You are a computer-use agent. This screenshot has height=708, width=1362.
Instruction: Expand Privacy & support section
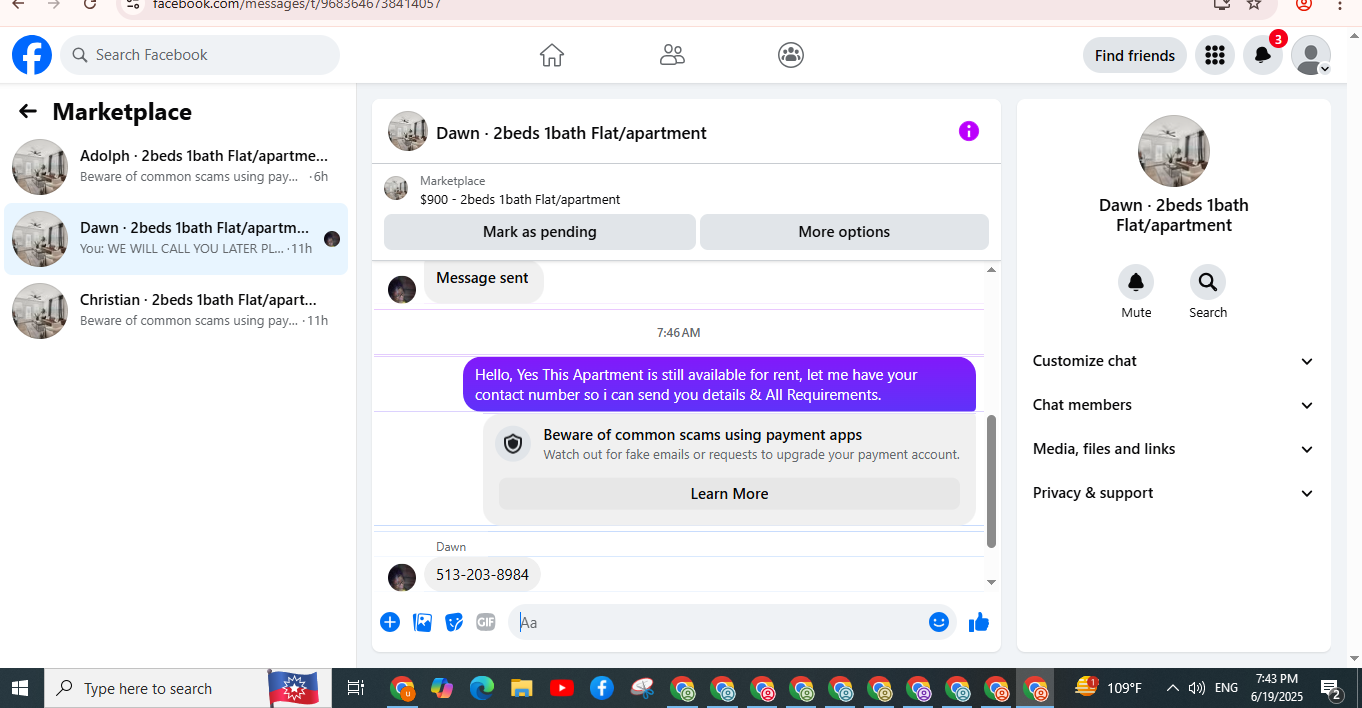1174,493
